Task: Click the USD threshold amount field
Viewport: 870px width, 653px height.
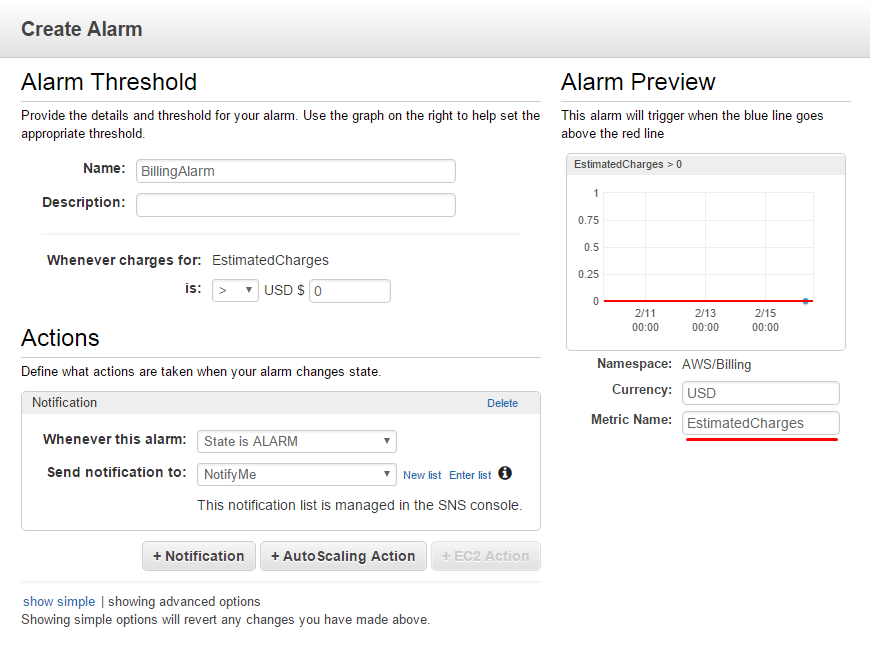Action: pyautogui.click(x=350, y=291)
